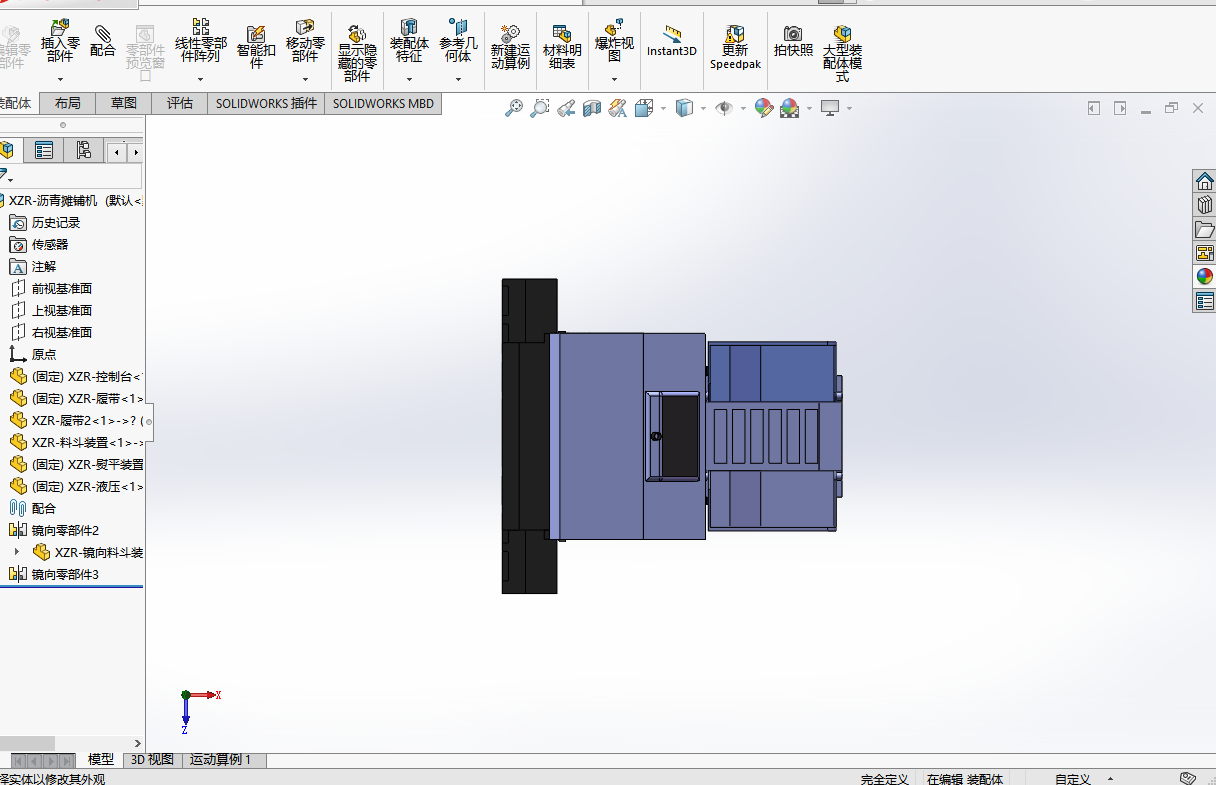Click the 更新 Speedpak icon
The image size is (1216, 785).
(735, 33)
